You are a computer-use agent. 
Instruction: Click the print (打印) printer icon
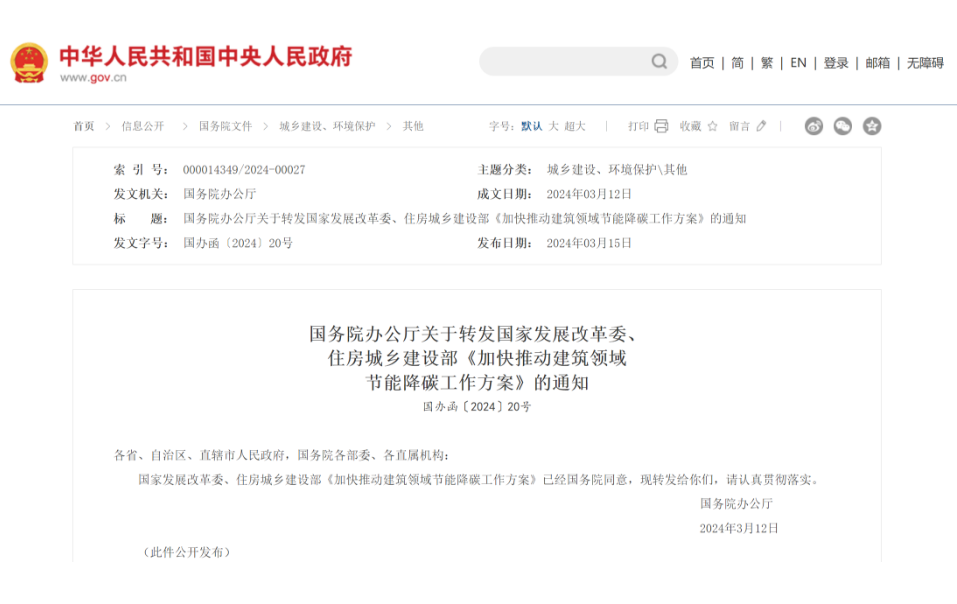(x=661, y=126)
